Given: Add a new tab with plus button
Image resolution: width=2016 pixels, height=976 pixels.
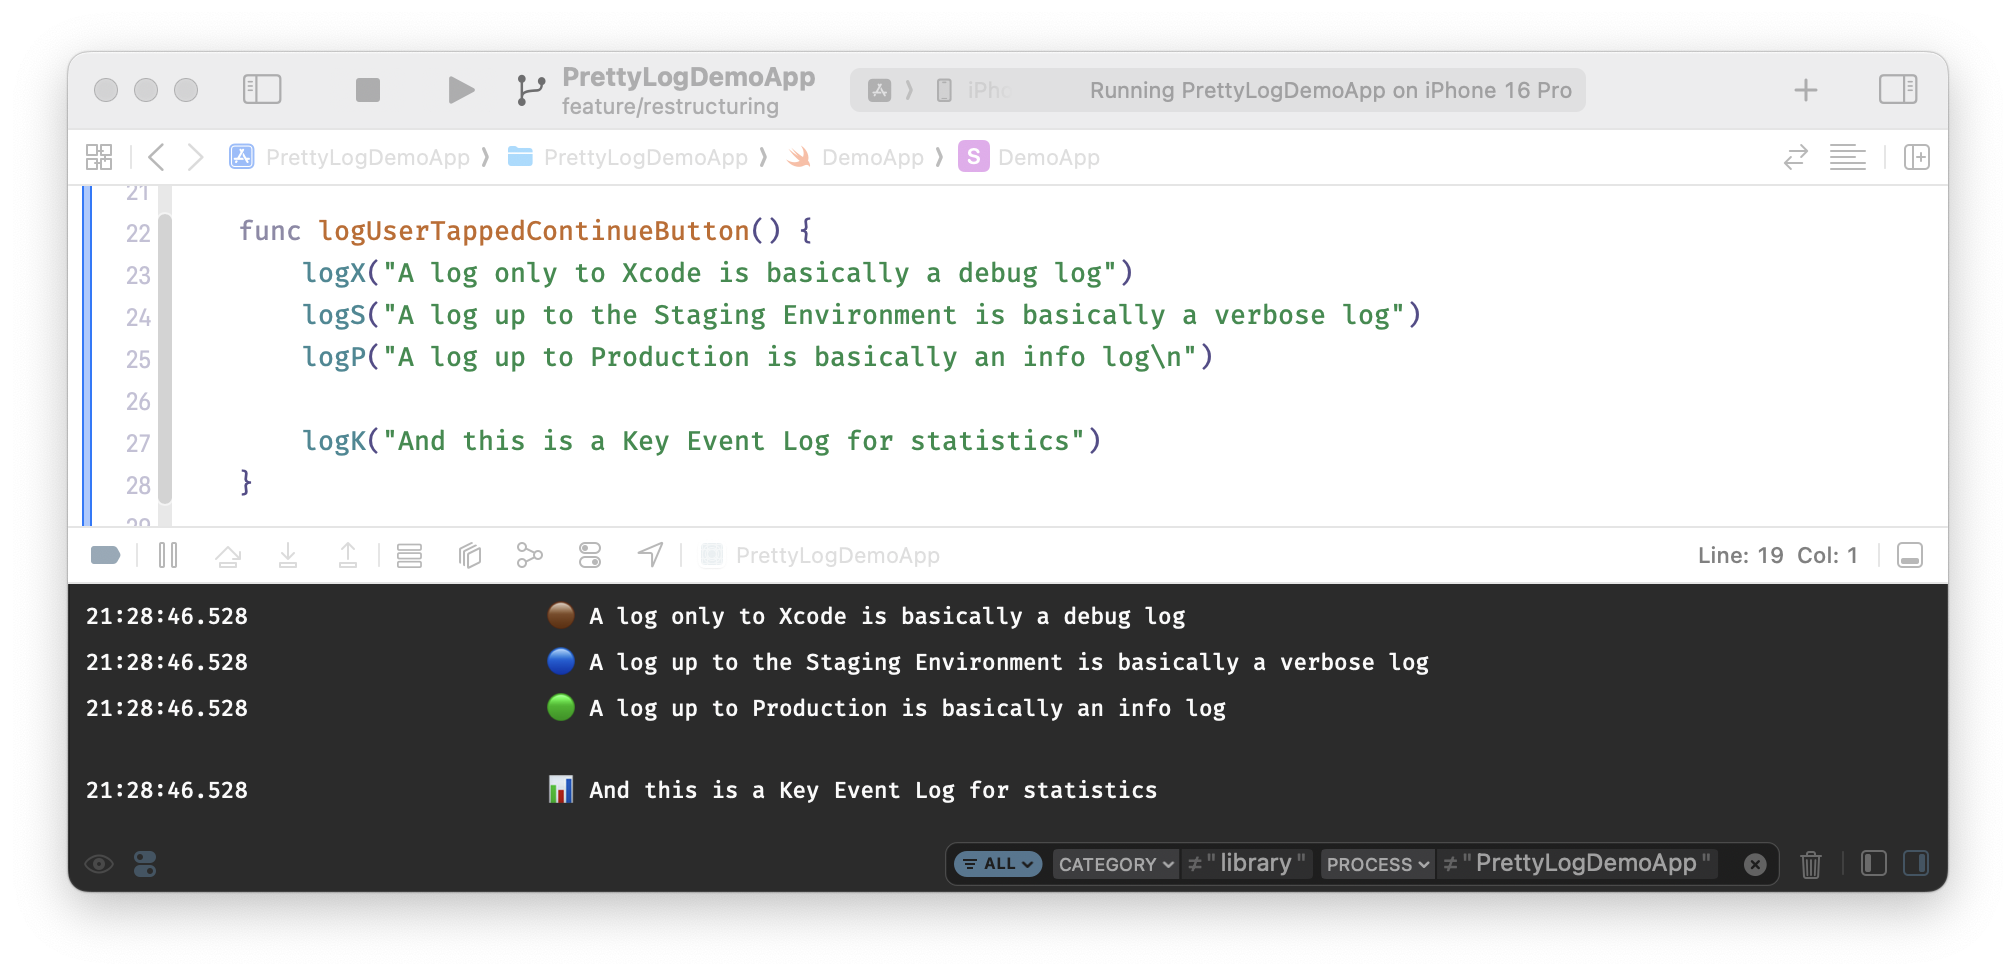Looking at the screenshot, I should [x=1805, y=90].
